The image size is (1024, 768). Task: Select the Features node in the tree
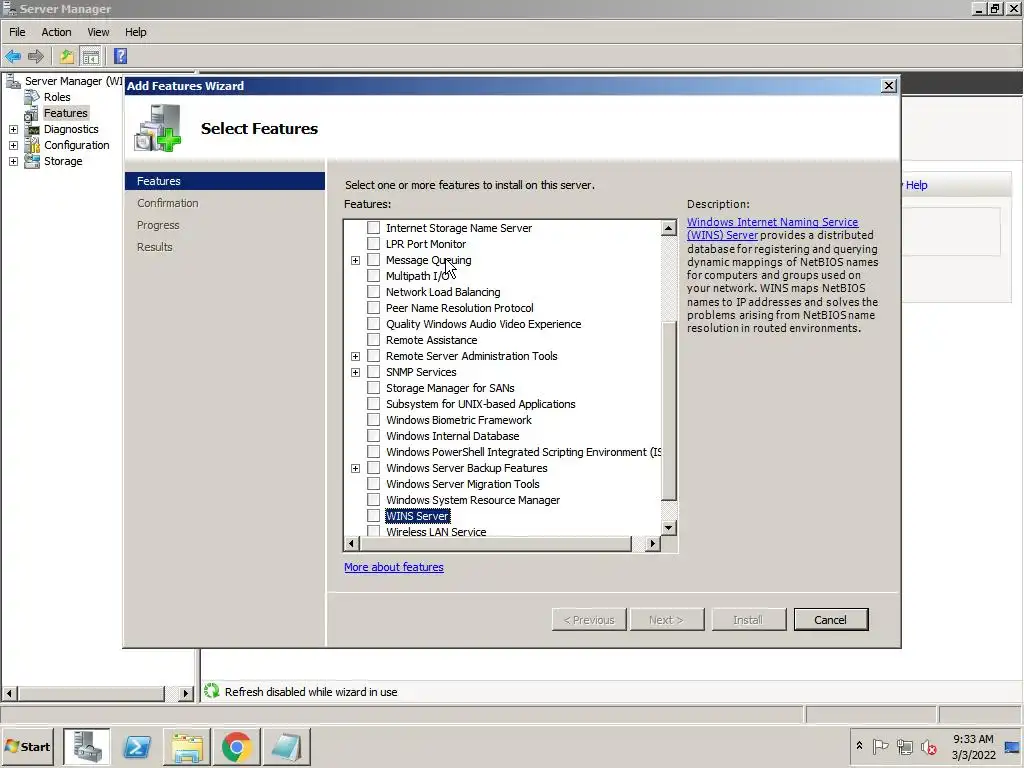point(65,113)
